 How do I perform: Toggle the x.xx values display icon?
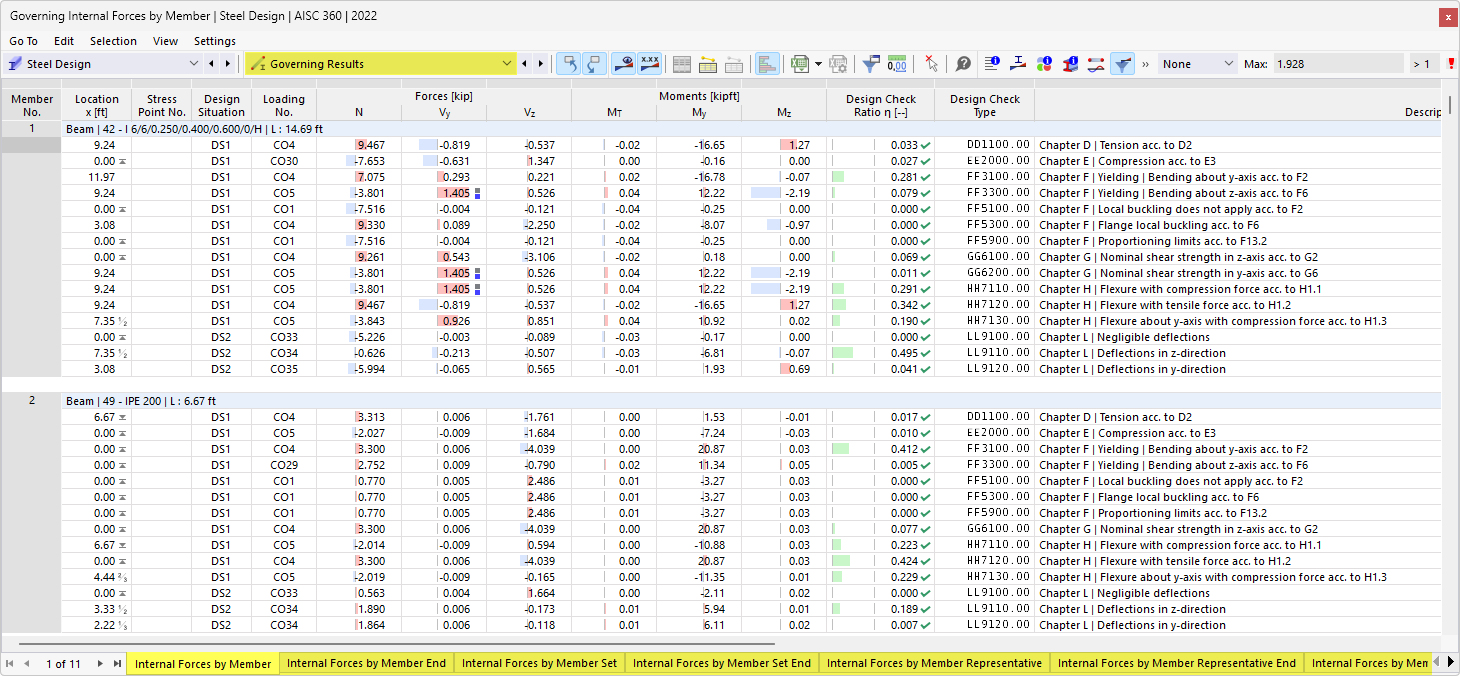pyautogui.click(x=650, y=64)
